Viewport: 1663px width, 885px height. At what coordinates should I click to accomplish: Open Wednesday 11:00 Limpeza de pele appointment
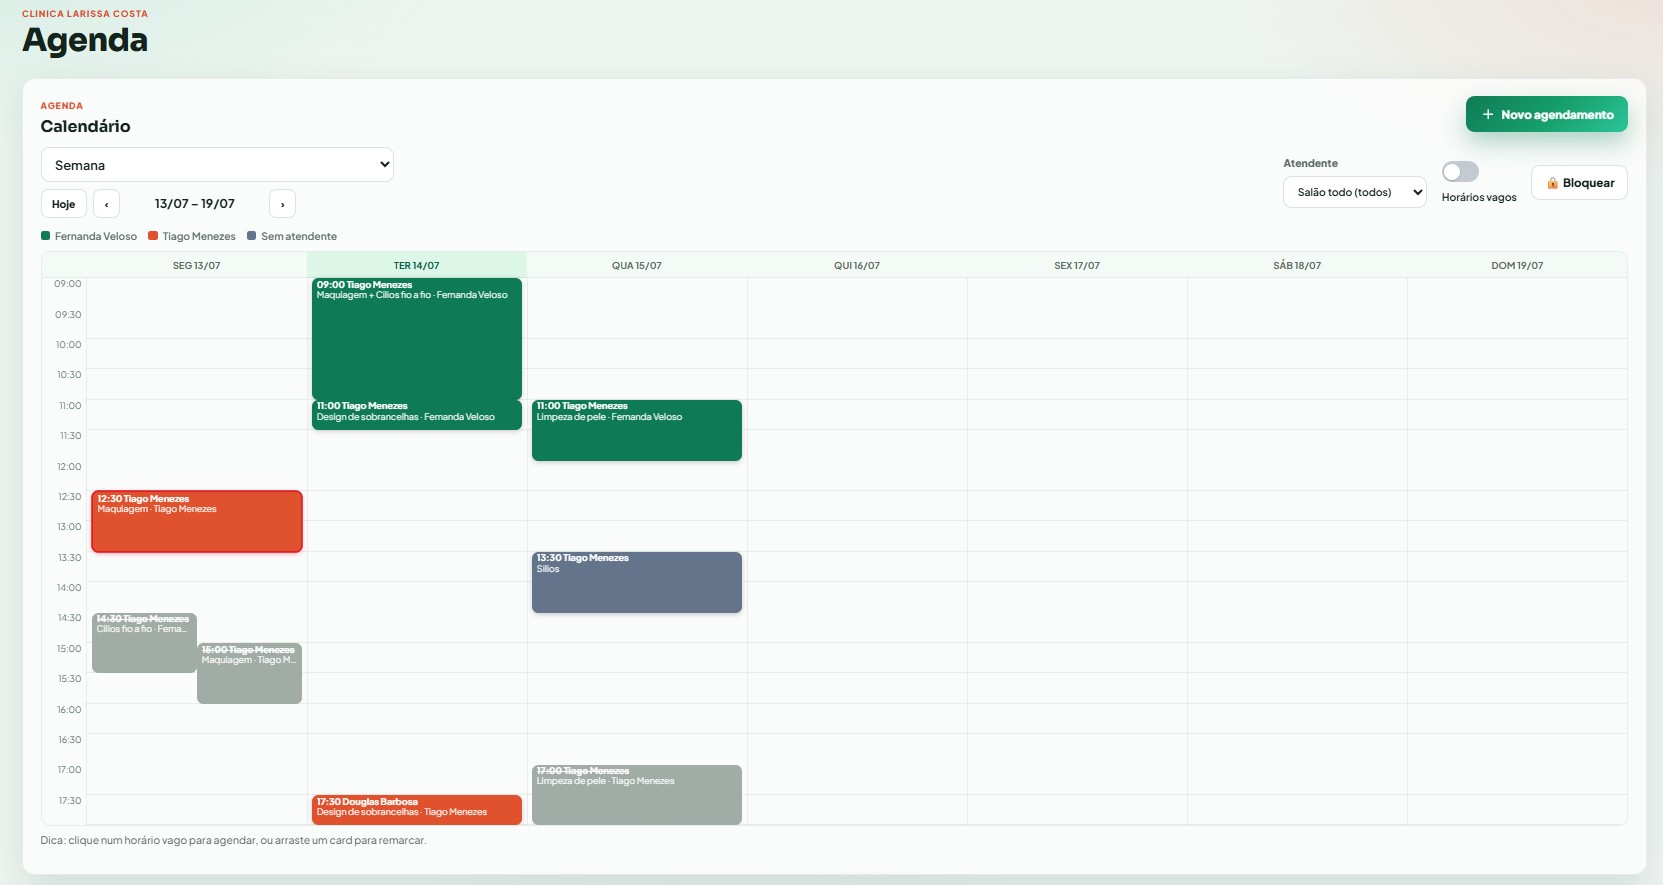tap(637, 430)
